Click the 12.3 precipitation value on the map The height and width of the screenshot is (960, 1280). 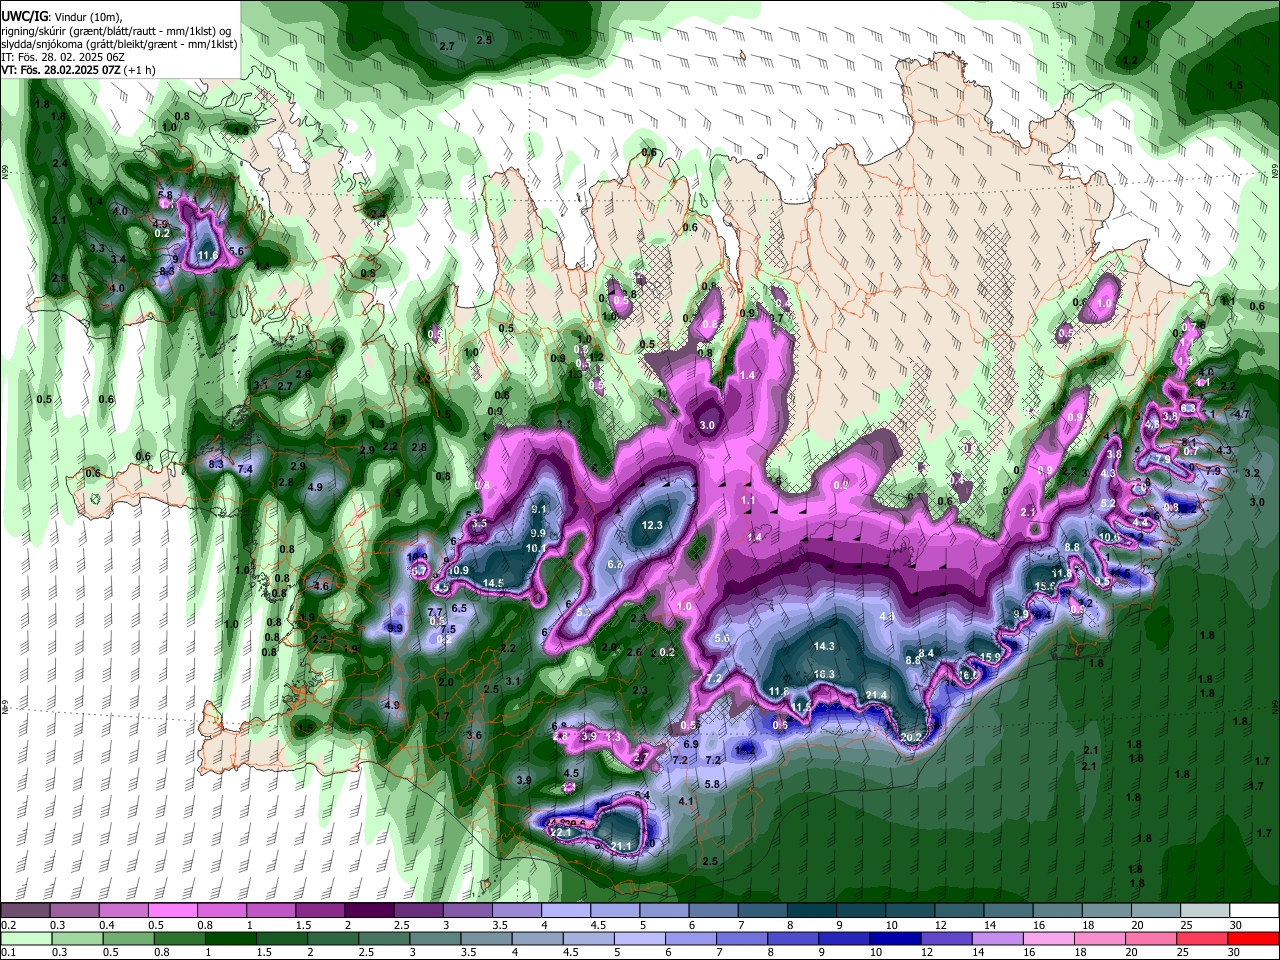point(653,525)
